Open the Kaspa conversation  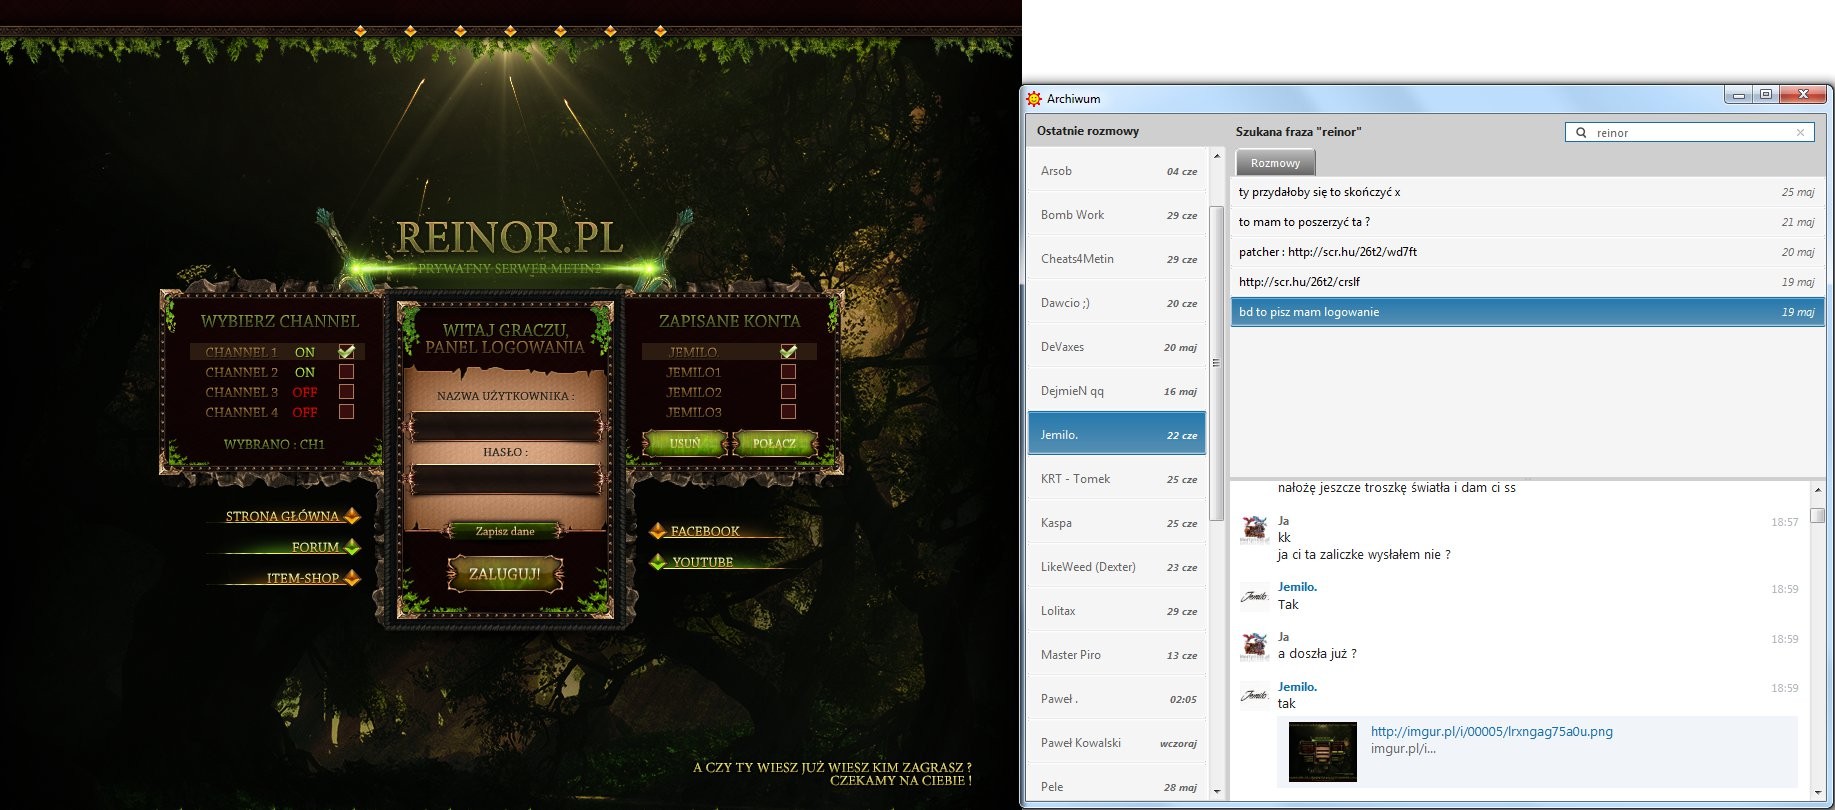(1117, 523)
